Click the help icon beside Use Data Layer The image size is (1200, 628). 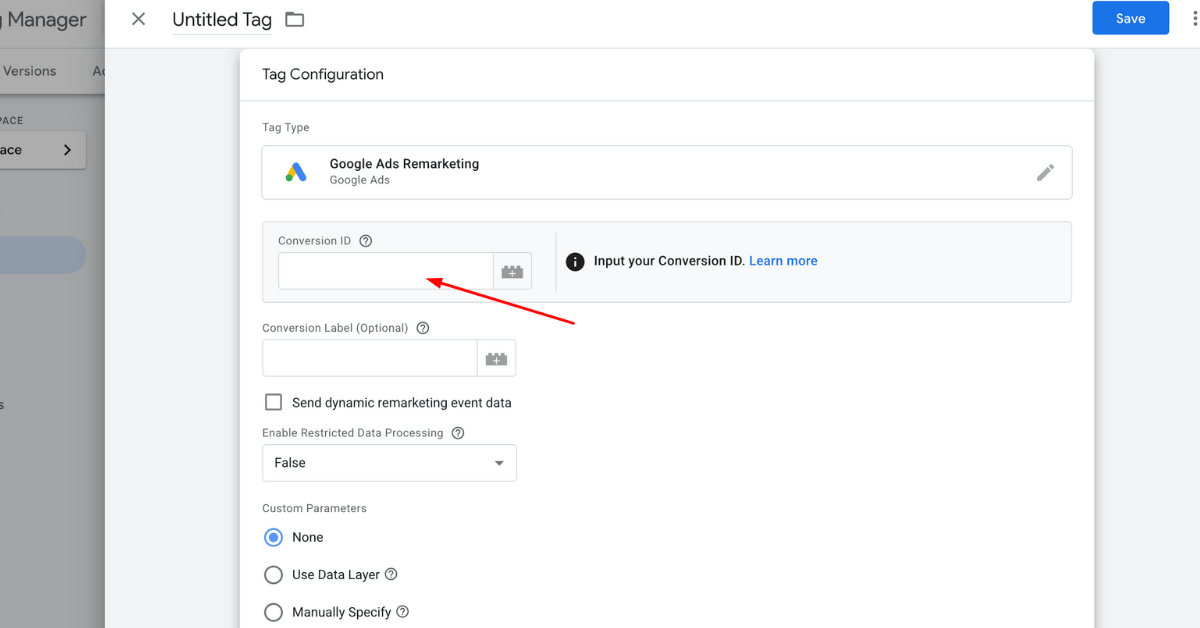point(391,574)
